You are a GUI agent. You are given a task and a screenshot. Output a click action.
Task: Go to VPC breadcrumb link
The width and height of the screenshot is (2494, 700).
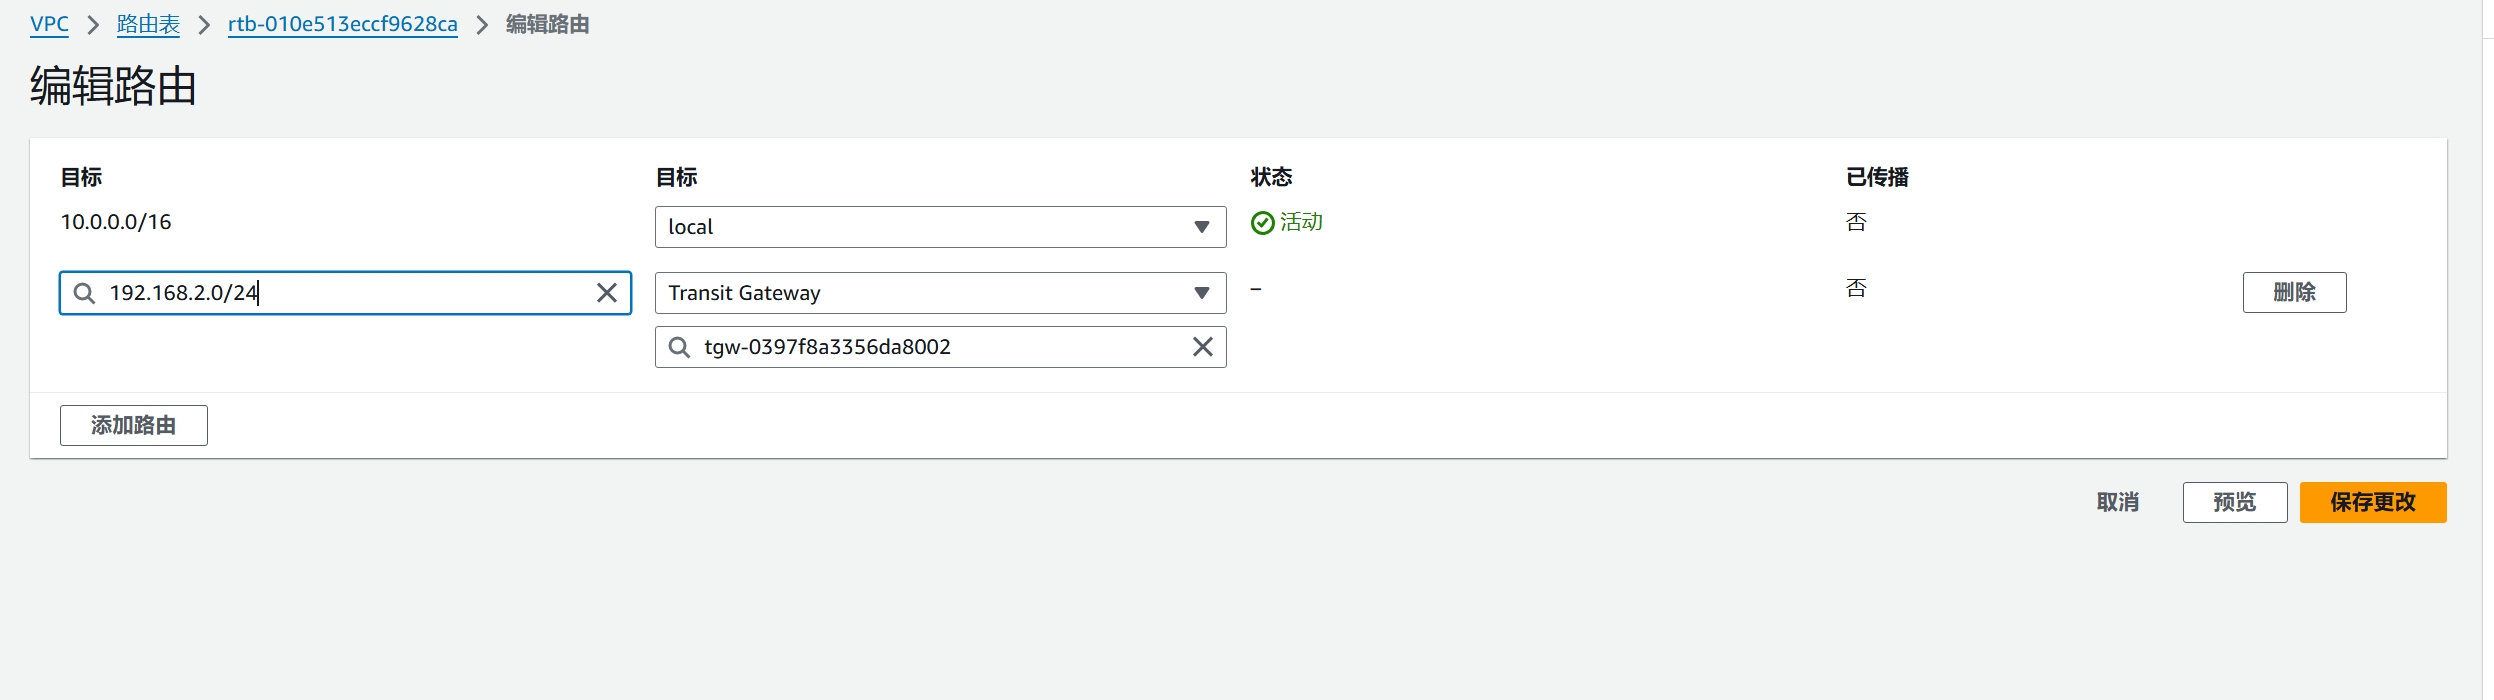coord(49,24)
